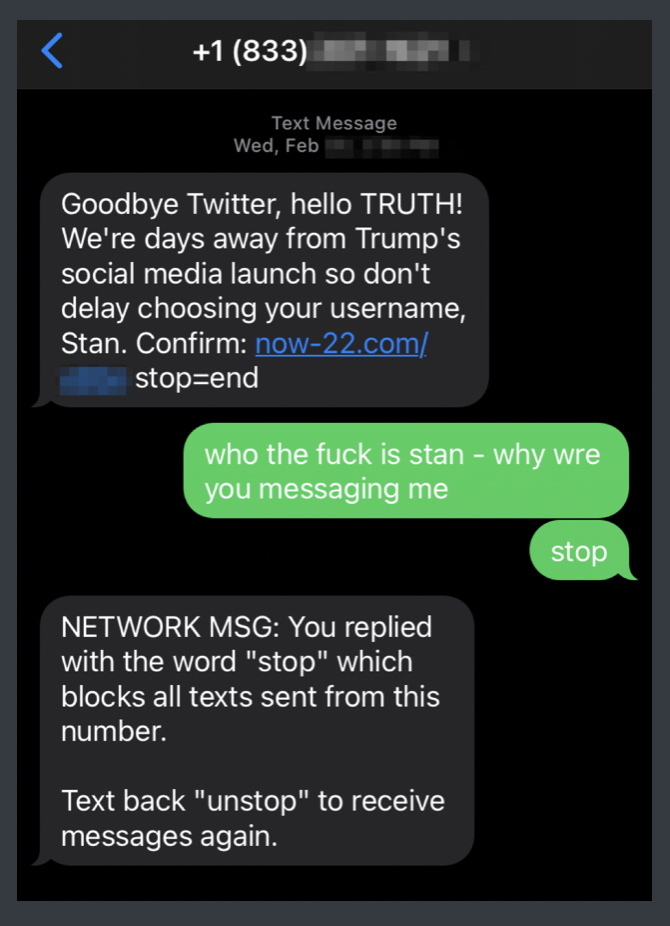The width and height of the screenshot is (670, 926).
Task: Tap the green "who the fuck is stan" bubble
Action: pos(405,471)
